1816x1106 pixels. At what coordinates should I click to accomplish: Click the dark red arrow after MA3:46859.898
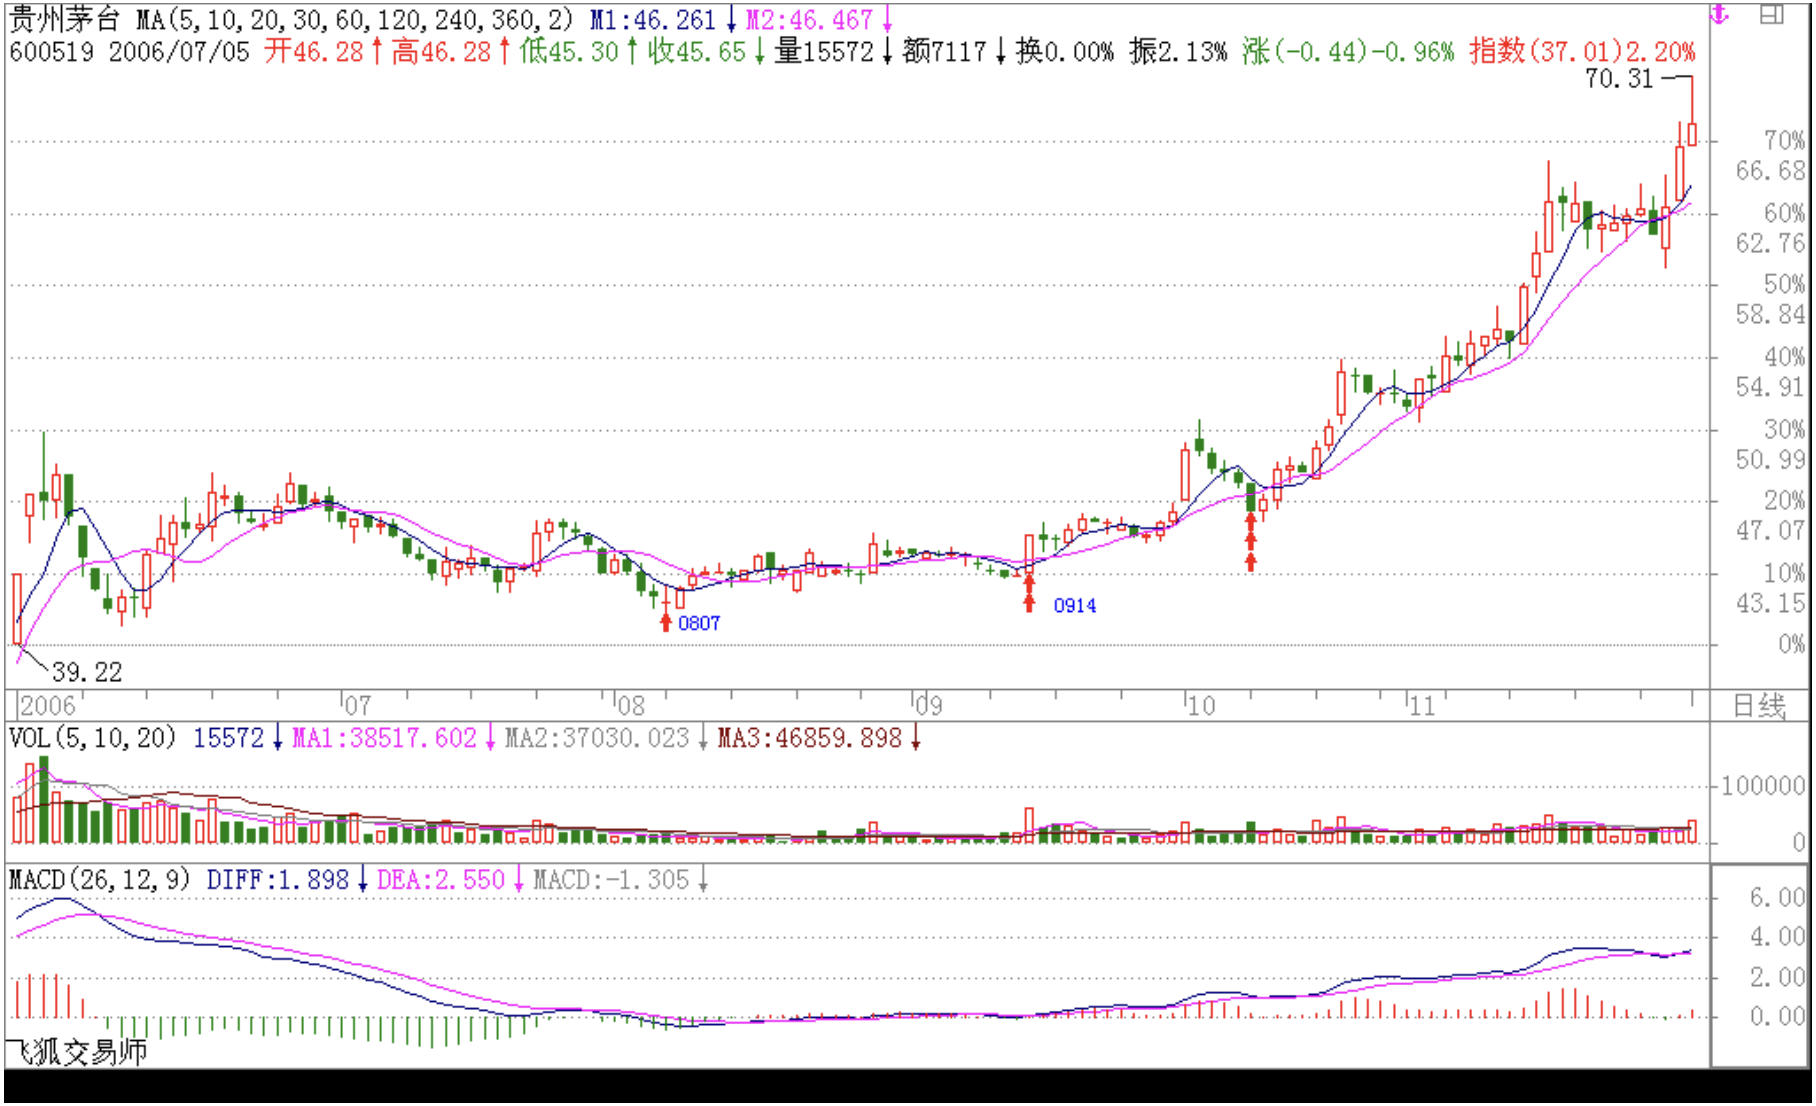(x=915, y=739)
